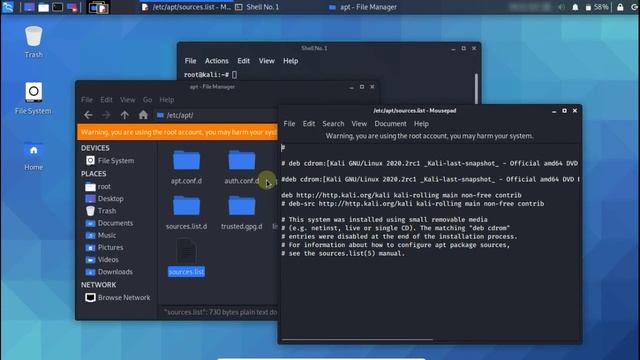Open File menu in Shell terminal
Screen dimensions: 640x360
[x=190, y=61]
